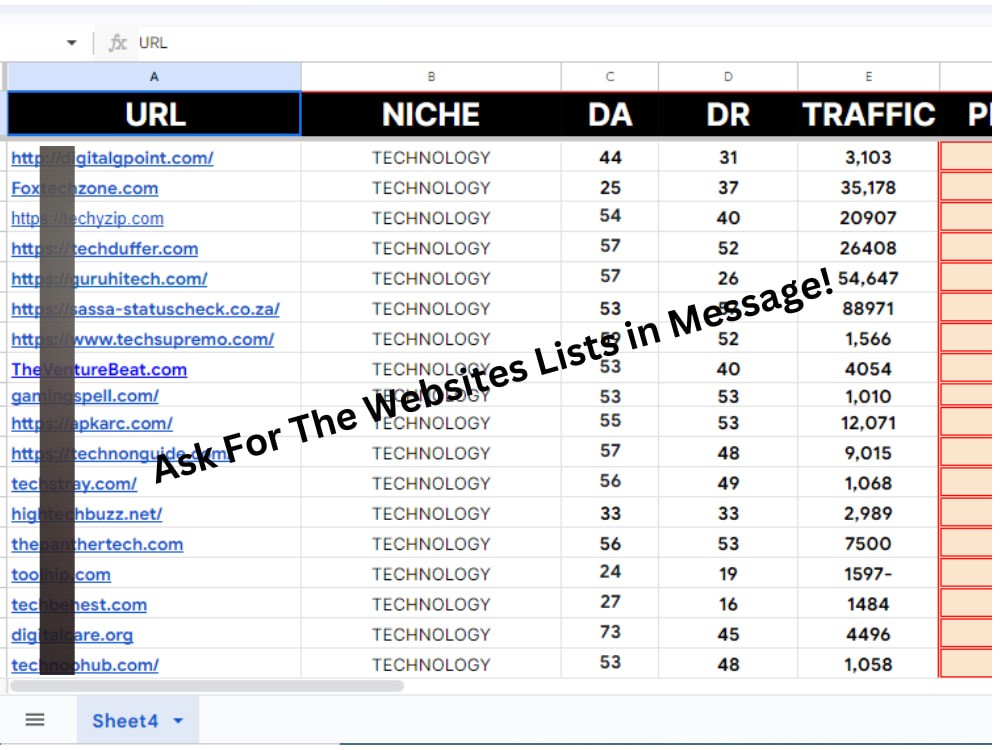Select DA value 44 for digitalgpoint.com
Viewport: 1000px width, 750px height.
tap(610, 157)
